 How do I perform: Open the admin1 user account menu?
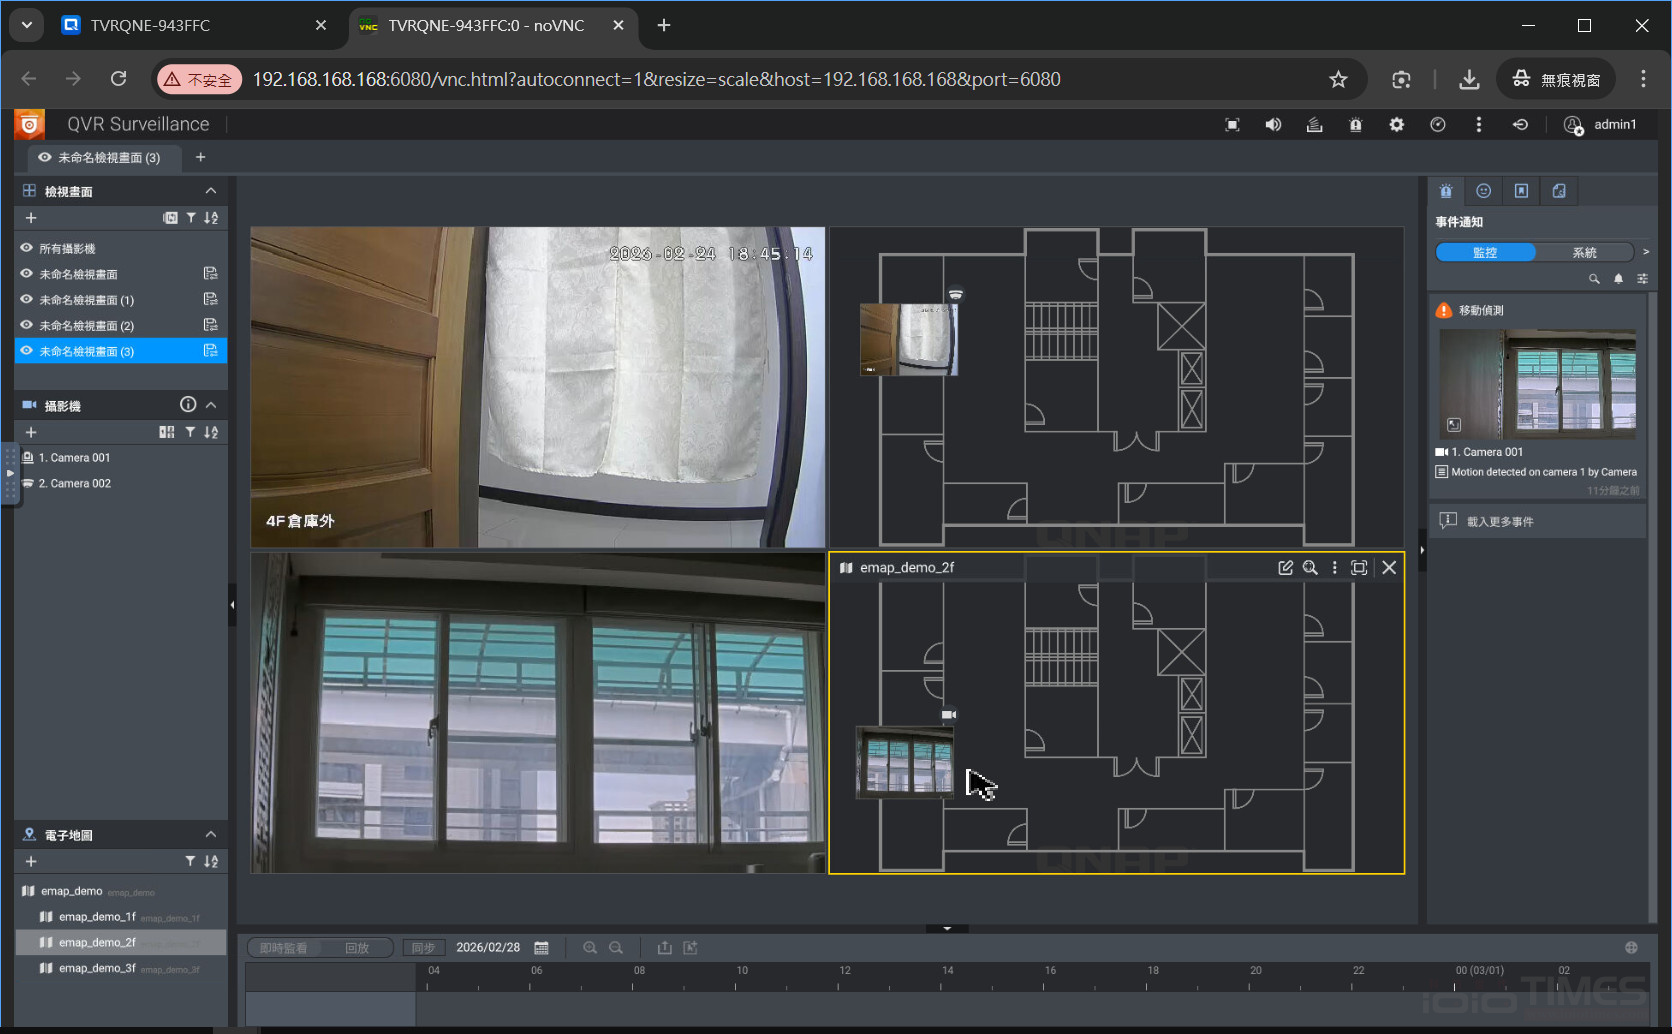click(1601, 125)
